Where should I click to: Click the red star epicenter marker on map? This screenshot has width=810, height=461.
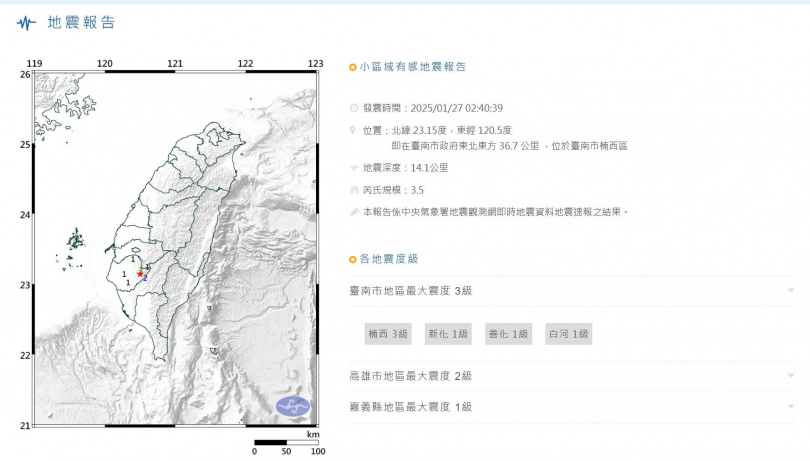click(139, 273)
